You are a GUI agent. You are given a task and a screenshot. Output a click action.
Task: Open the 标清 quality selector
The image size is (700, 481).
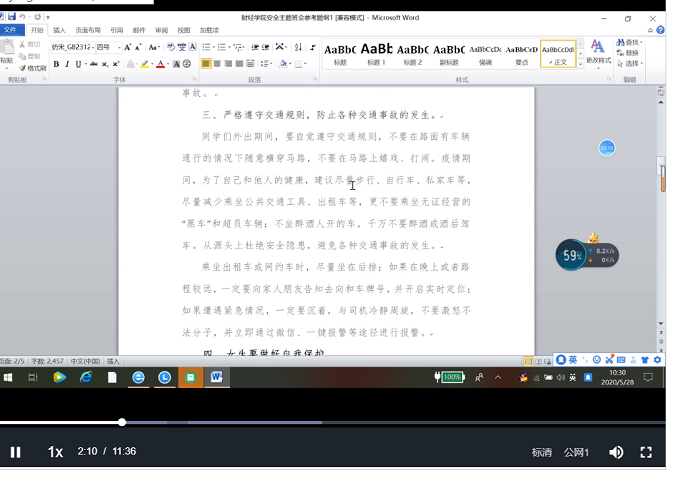pos(541,452)
